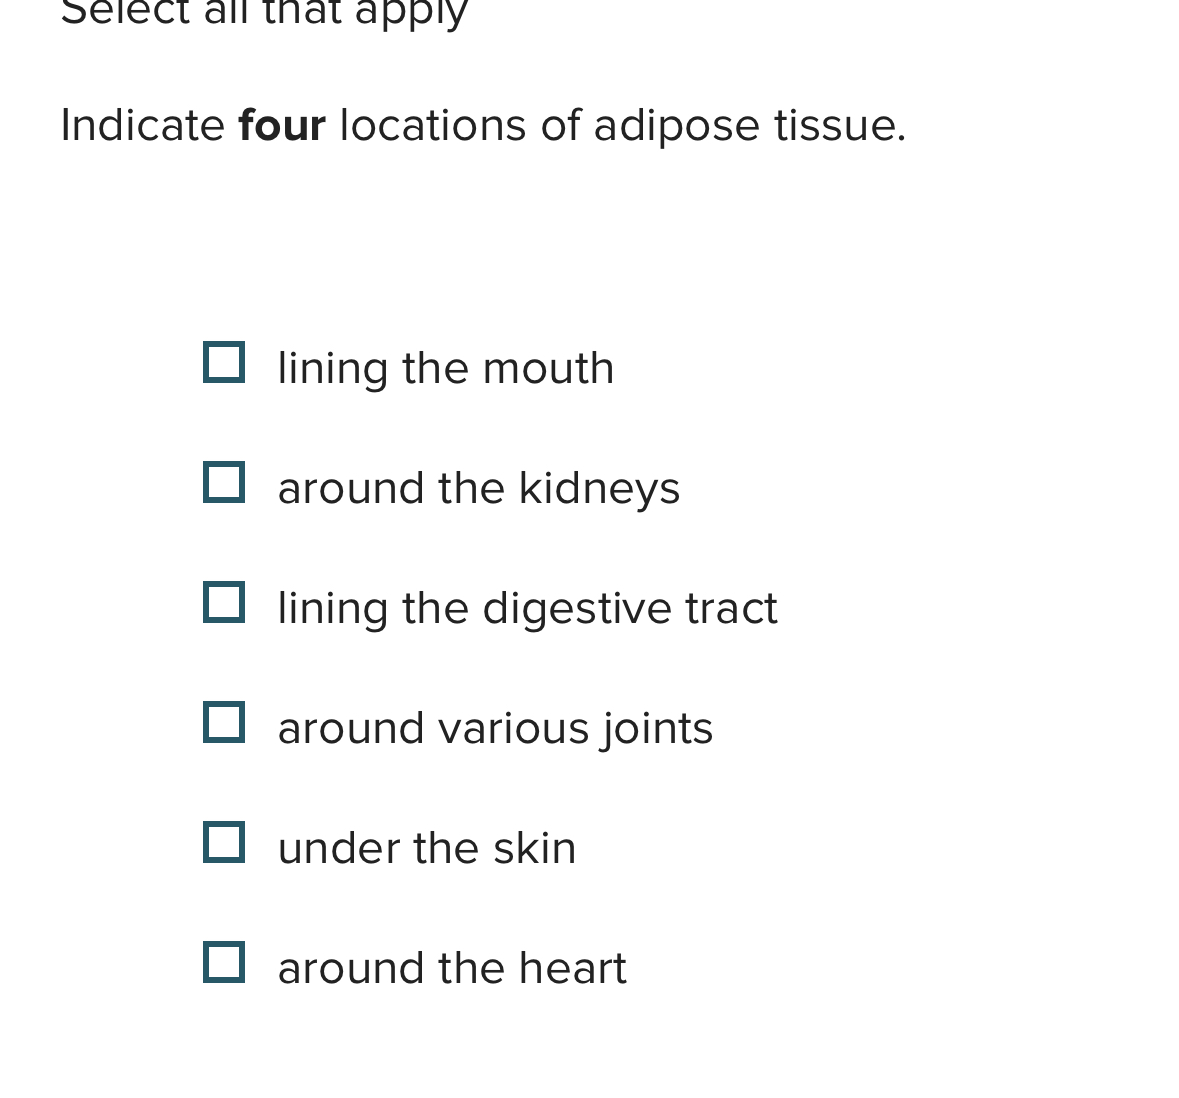Click the word 'Indicate' starting the question
Screen dimensions: 1179x1098
143,125
